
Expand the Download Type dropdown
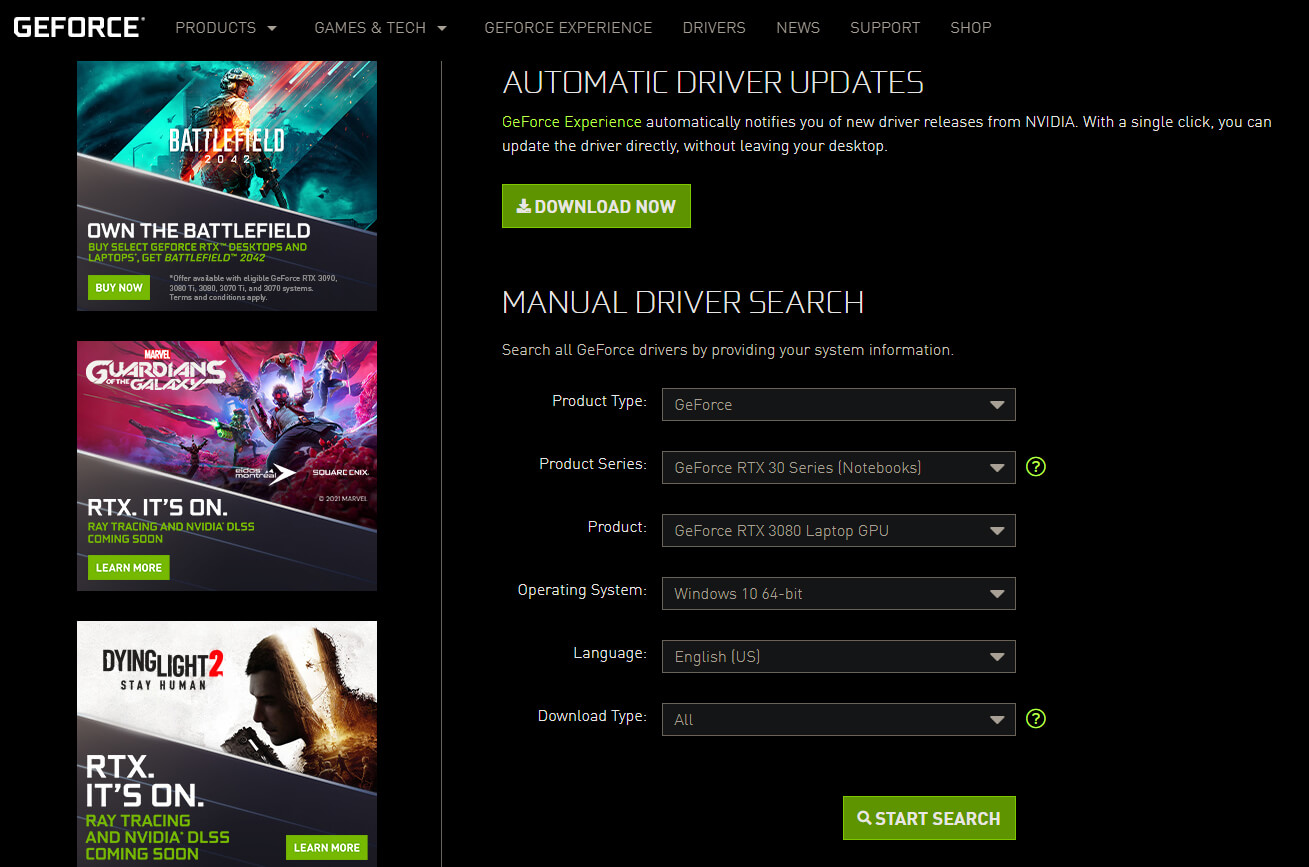point(838,719)
